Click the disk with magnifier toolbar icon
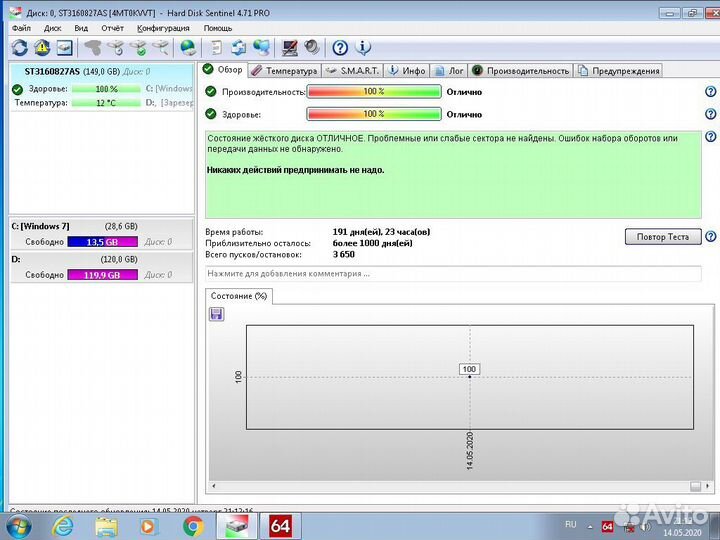Viewport: 720px width, 540px height. click(161, 47)
